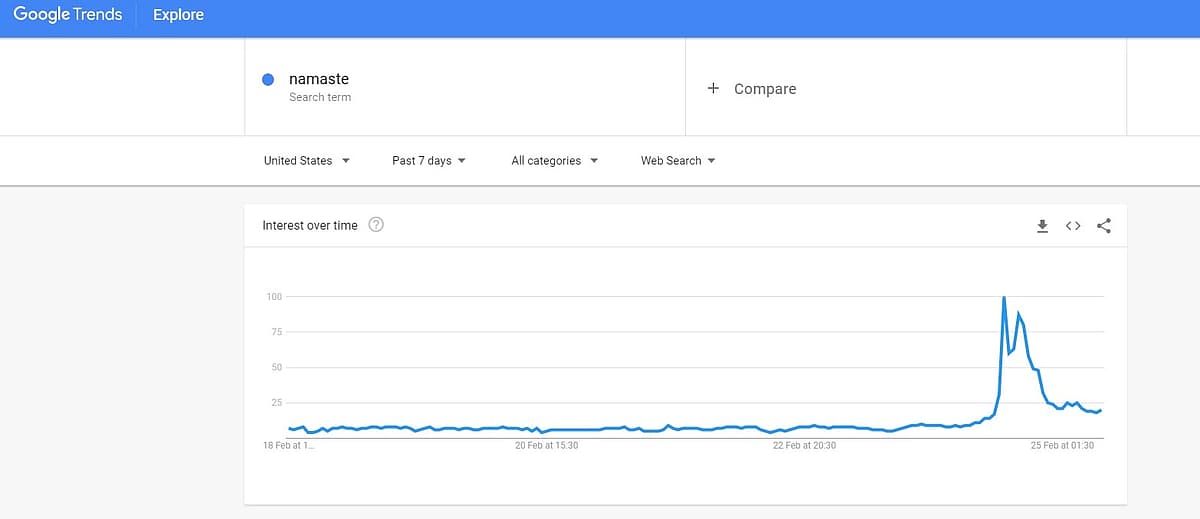
Task: Go to the Explore section
Action: [178, 15]
